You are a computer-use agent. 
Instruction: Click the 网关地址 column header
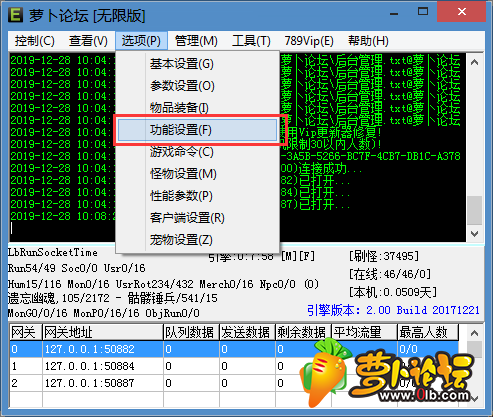pyautogui.click(x=103, y=332)
